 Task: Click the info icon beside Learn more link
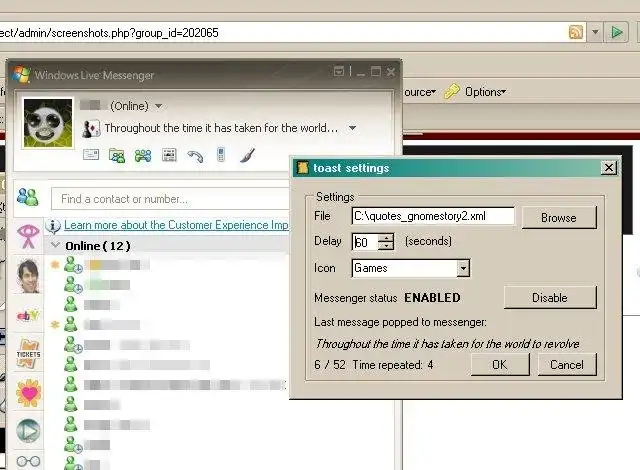(x=53, y=226)
